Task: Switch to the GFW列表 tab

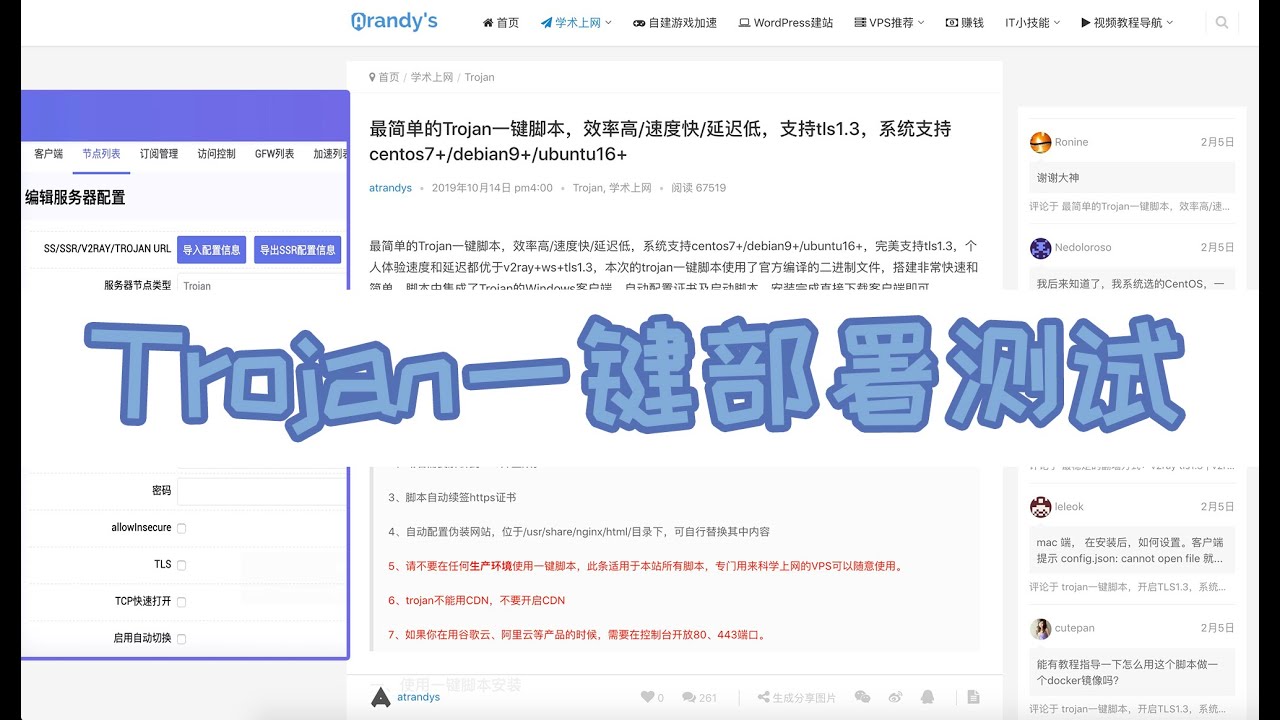Action: tap(275, 154)
